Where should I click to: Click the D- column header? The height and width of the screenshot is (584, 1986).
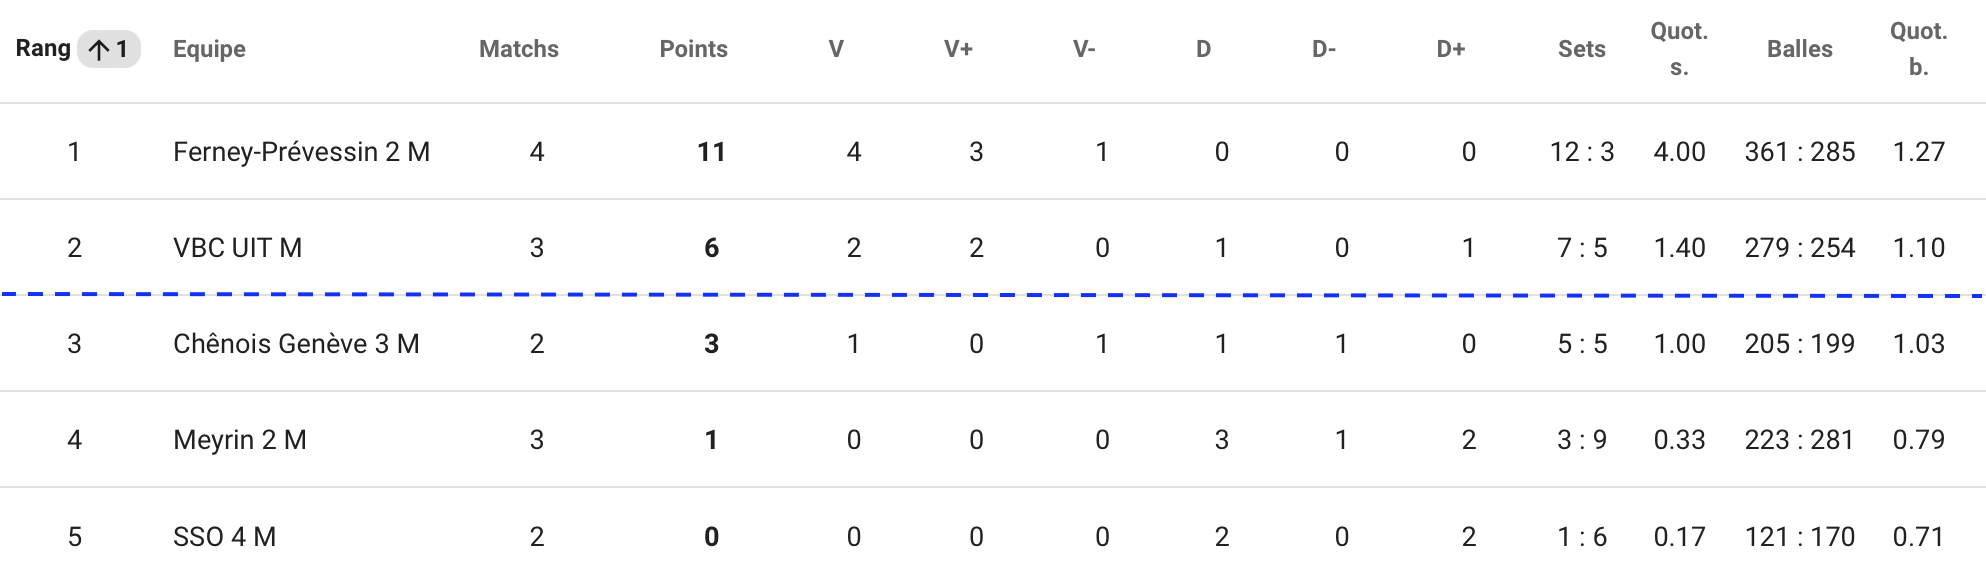[x=1324, y=49]
